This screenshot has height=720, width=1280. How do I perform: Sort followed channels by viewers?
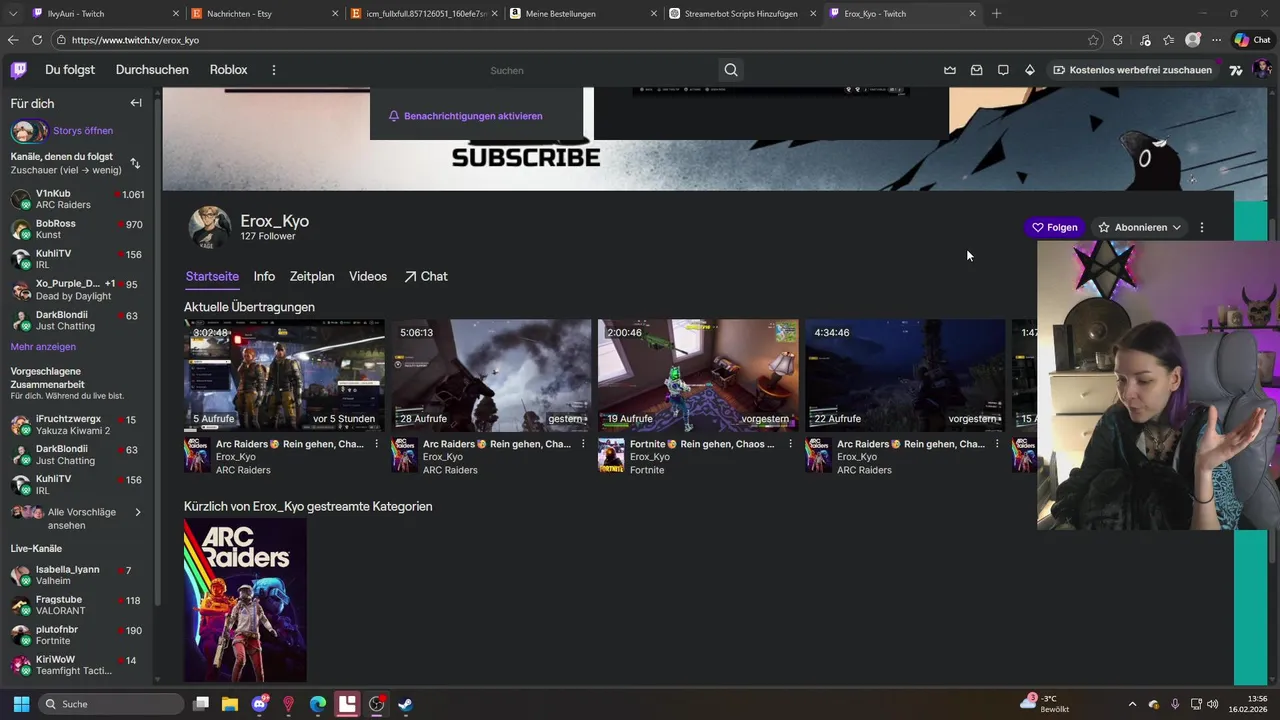(135, 163)
